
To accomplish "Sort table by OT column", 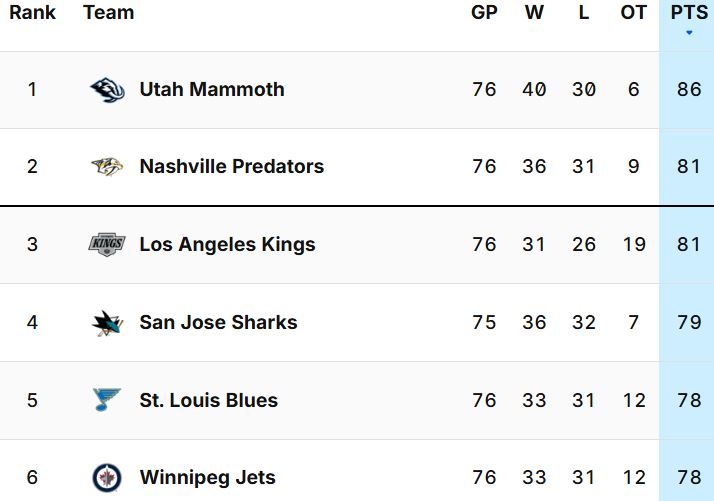I will [x=634, y=13].
